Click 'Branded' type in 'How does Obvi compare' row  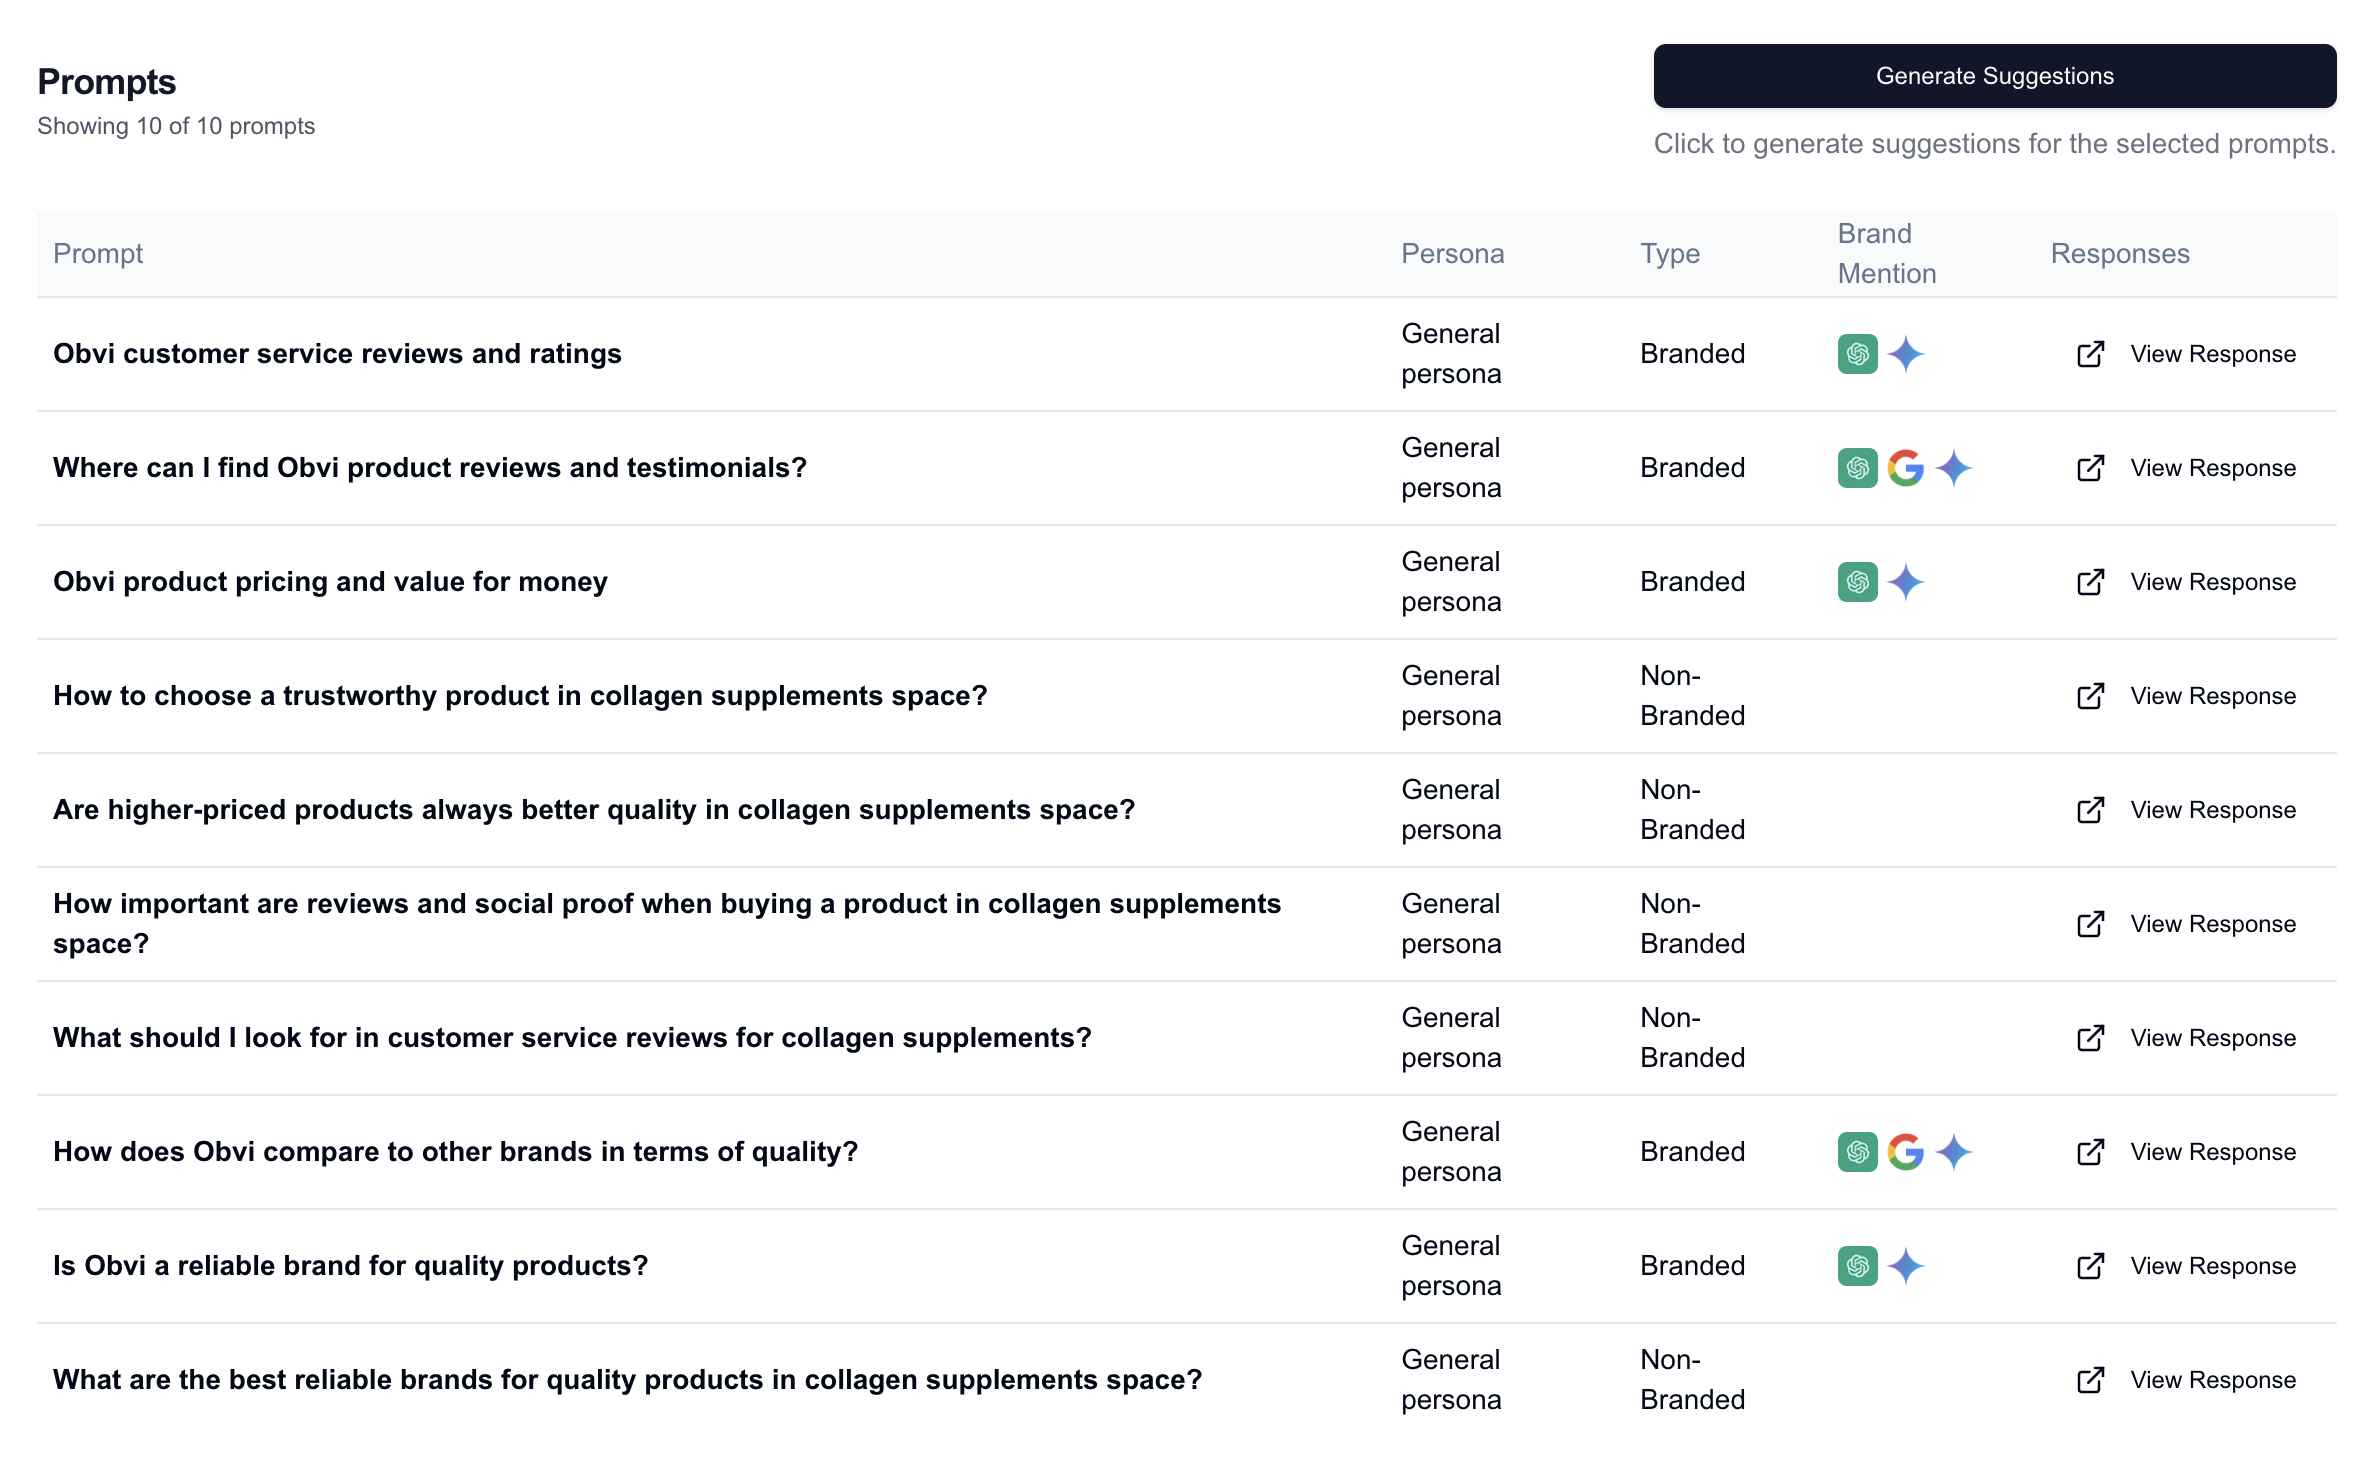(x=1692, y=1152)
